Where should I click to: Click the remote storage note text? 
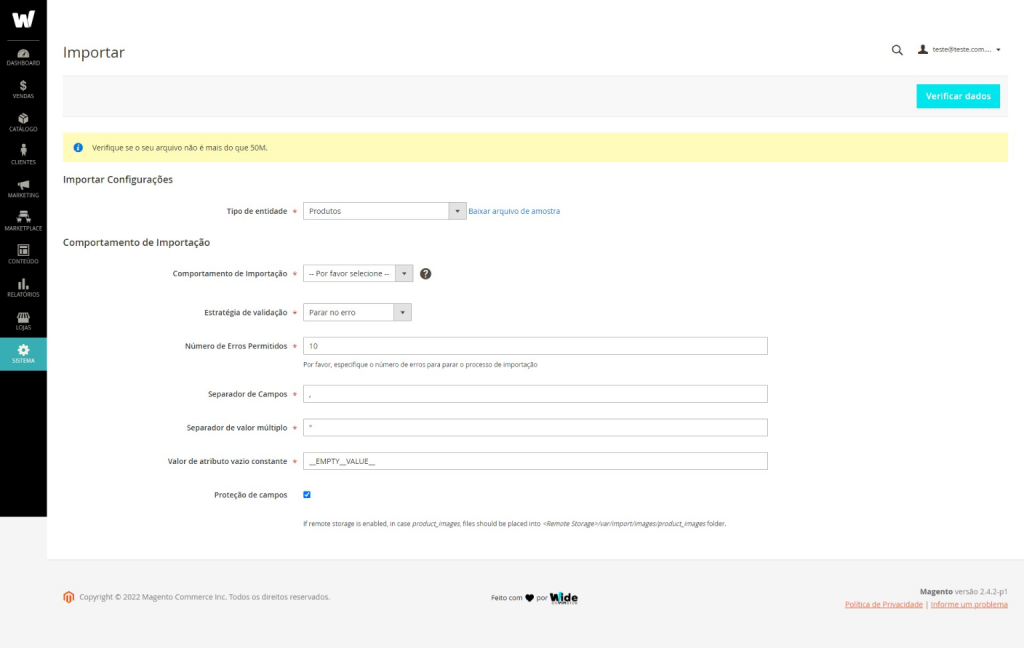(x=515, y=524)
